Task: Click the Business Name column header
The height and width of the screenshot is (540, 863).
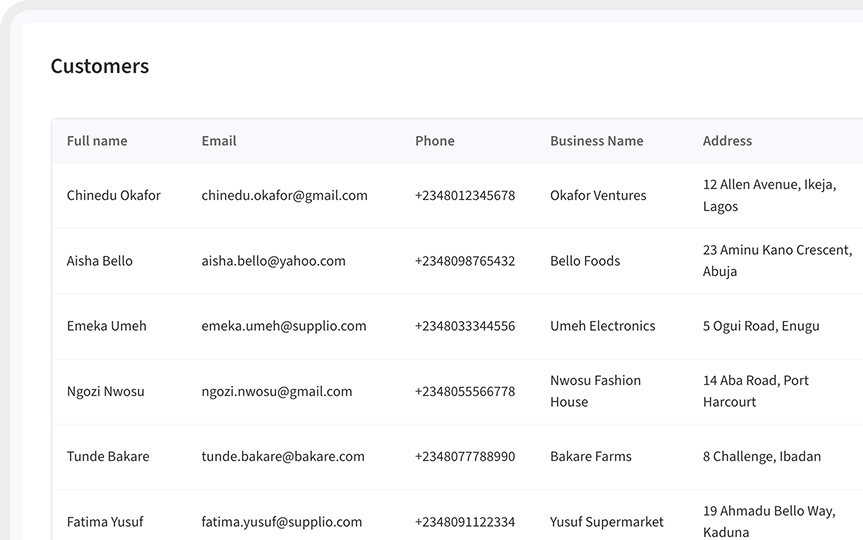Action: point(597,141)
